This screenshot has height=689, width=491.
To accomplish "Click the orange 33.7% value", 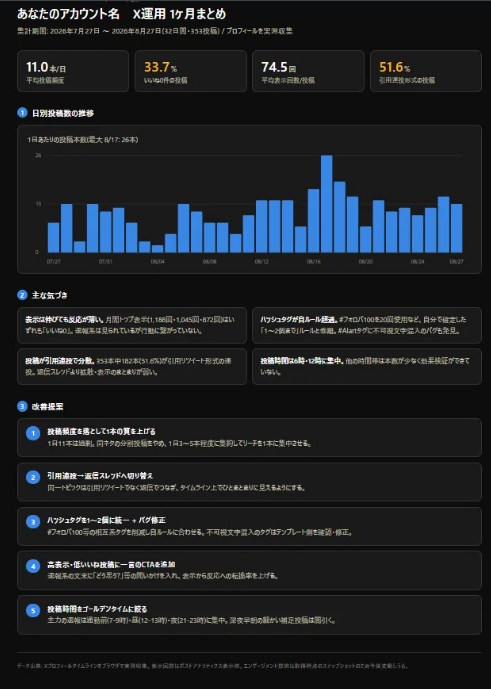I will (x=160, y=67).
